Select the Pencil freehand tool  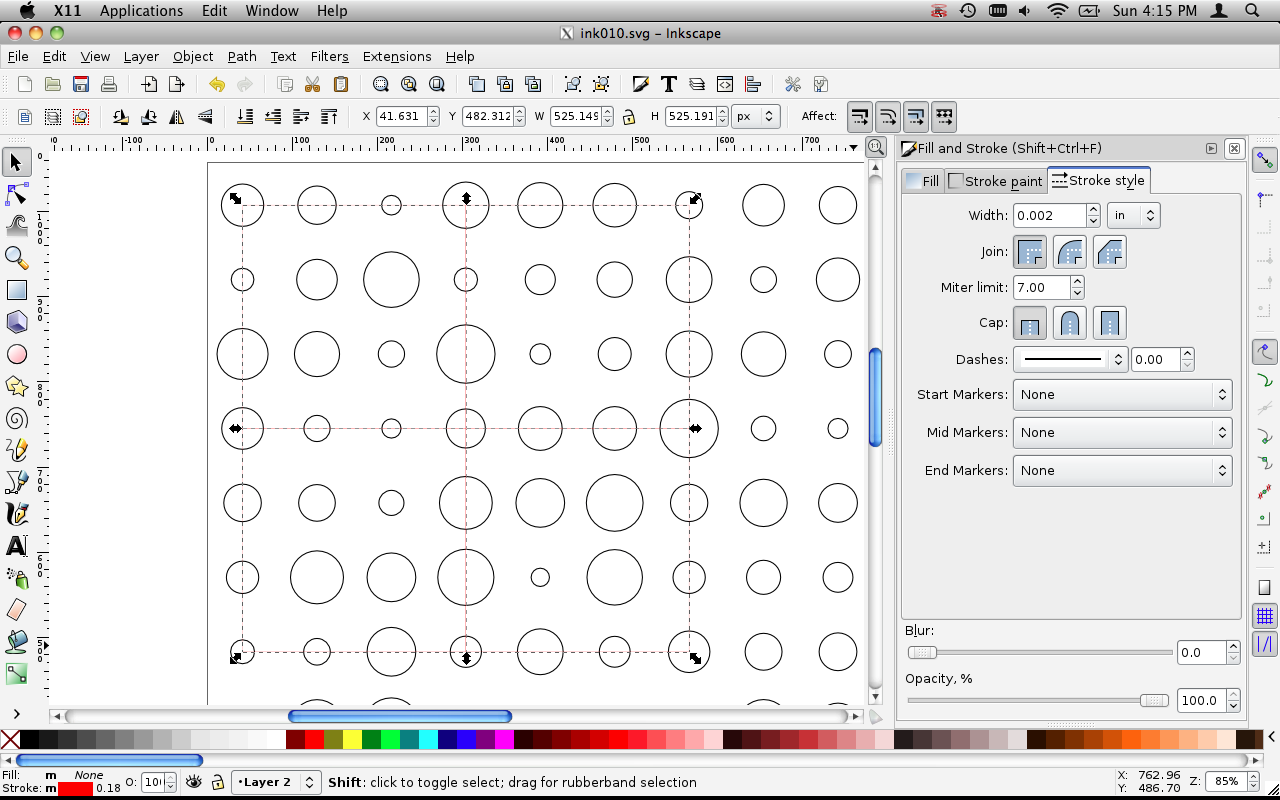(x=17, y=450)
